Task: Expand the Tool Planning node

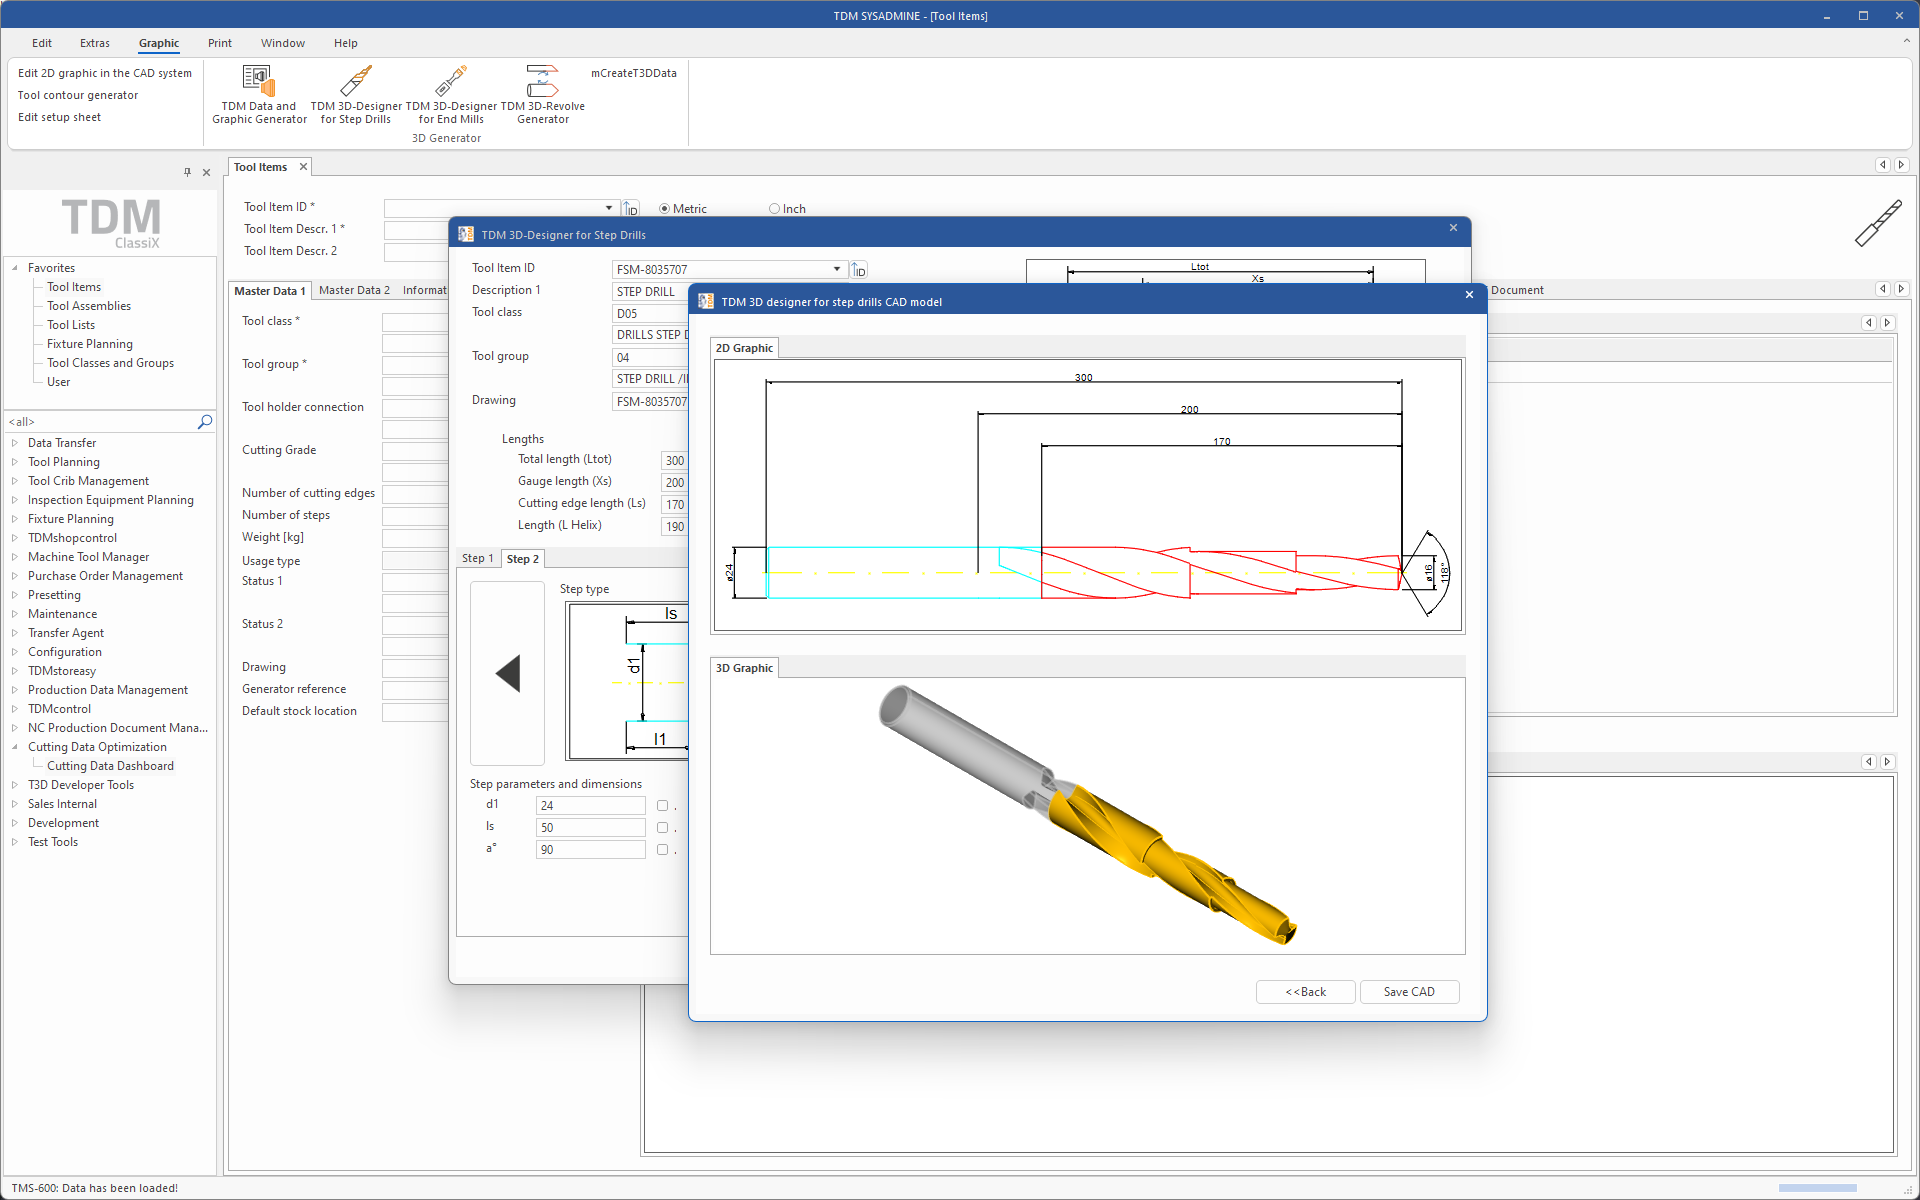Action: [x=15, y=462]
